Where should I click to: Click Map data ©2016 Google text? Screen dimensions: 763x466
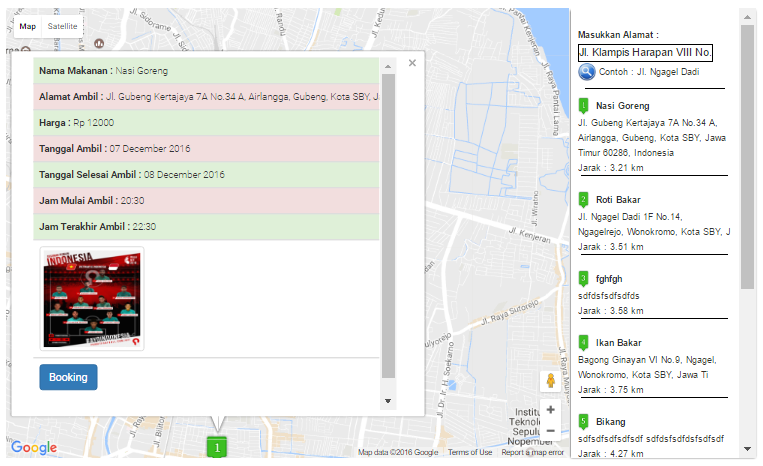[398, 452]
